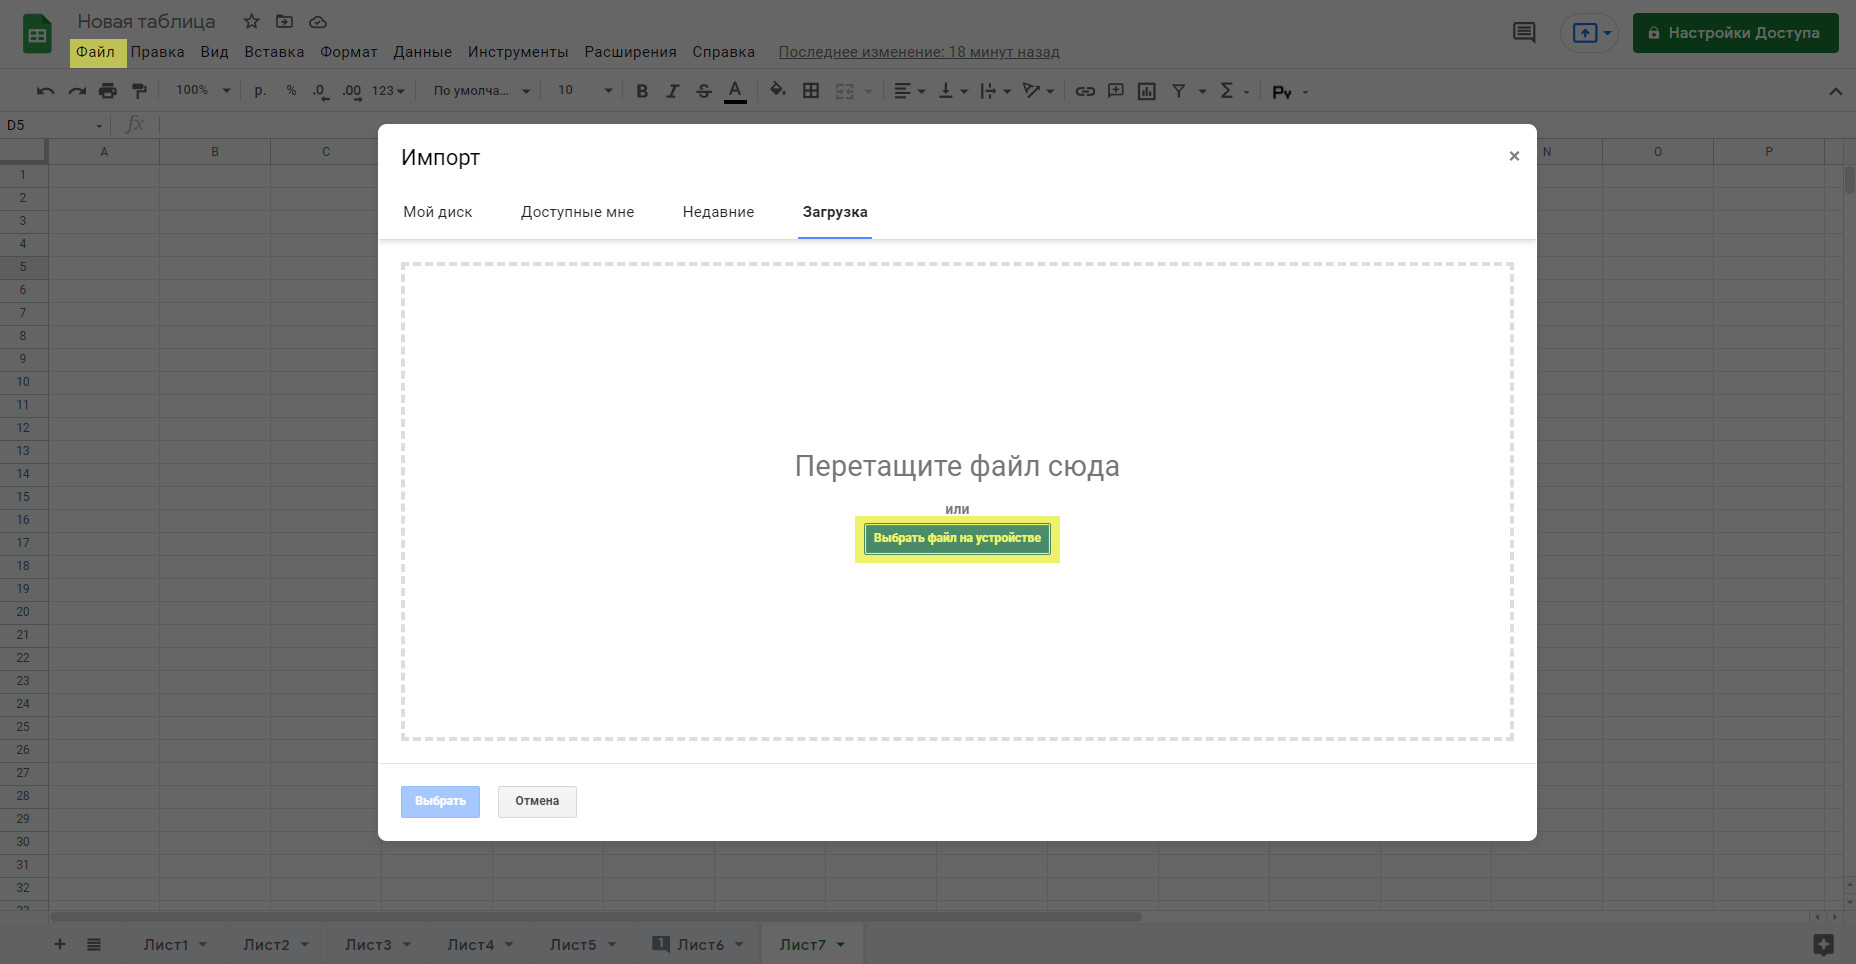
Task: Open the Расширения menu
Action: 630,52
